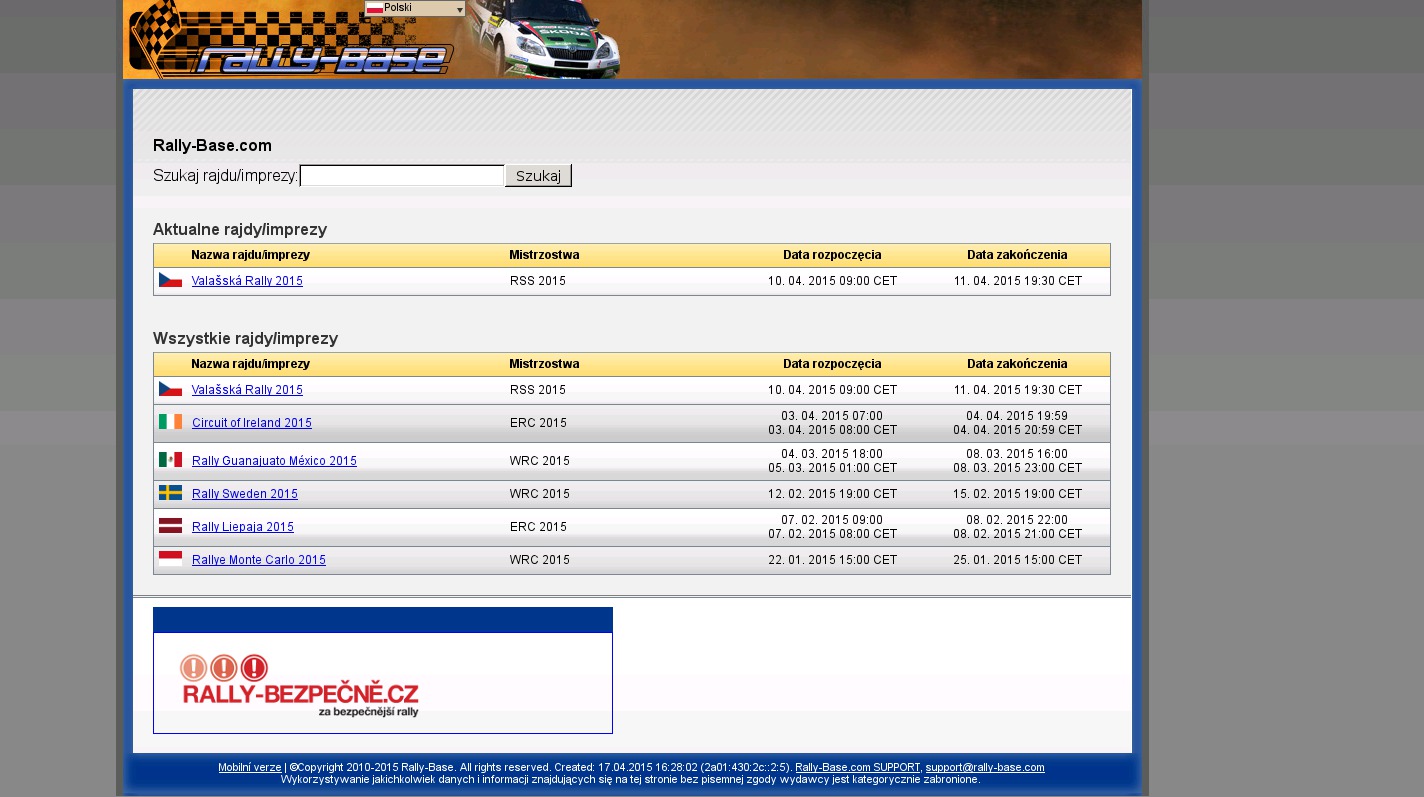Open the Polski language dropdown
This screenshot has width=1424, height=797.
pos(415,8)
